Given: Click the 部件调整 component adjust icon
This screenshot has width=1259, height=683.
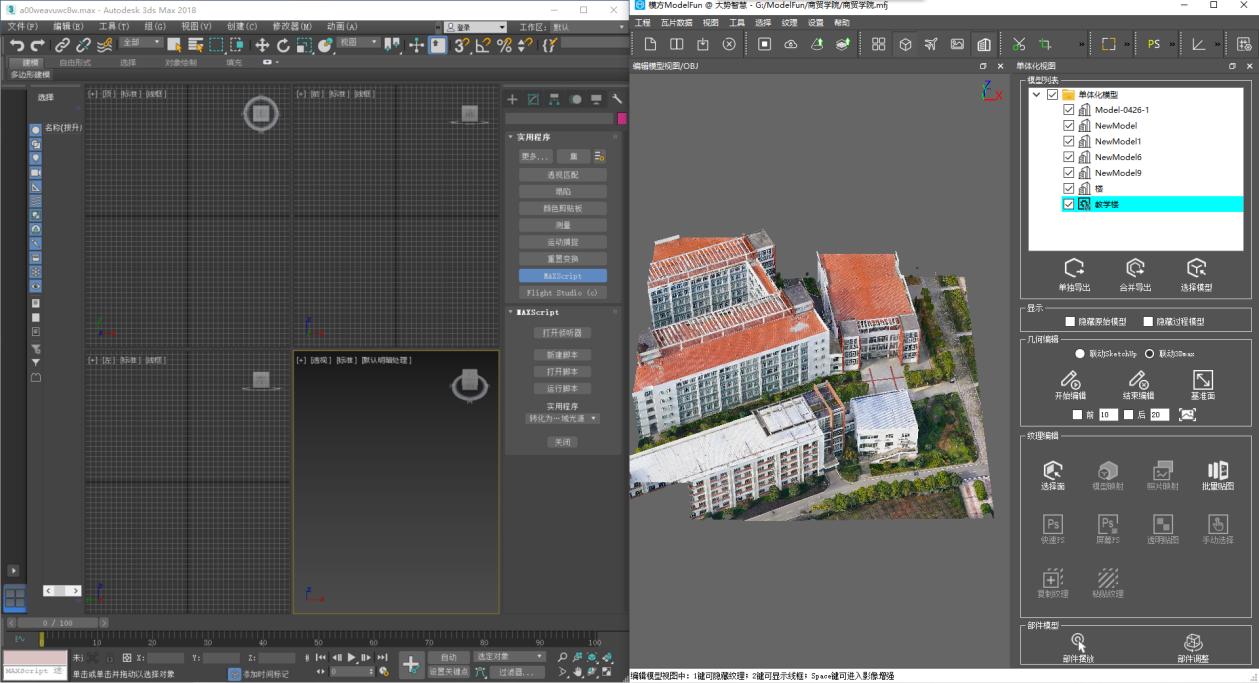Looking at the screenshot, I should coord(1192,642).
